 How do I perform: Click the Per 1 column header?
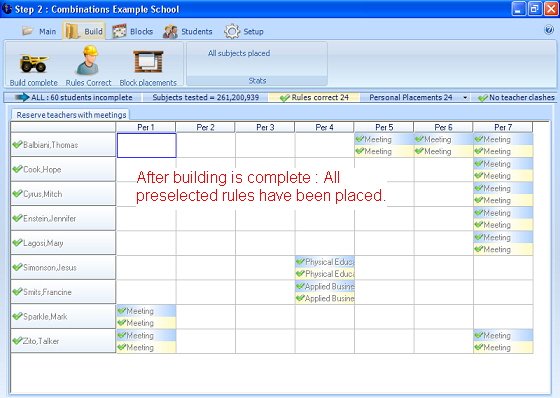tap(146, 127)
